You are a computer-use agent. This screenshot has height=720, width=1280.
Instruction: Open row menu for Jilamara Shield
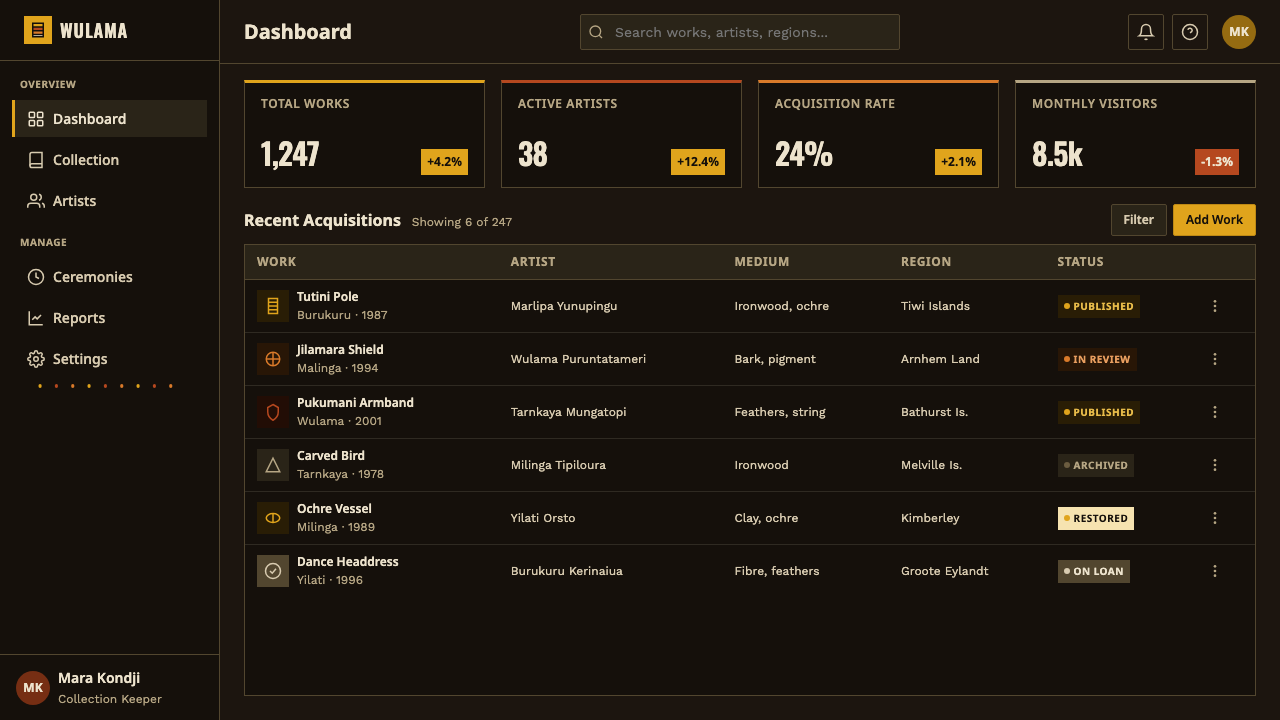tap(1215, 359)
